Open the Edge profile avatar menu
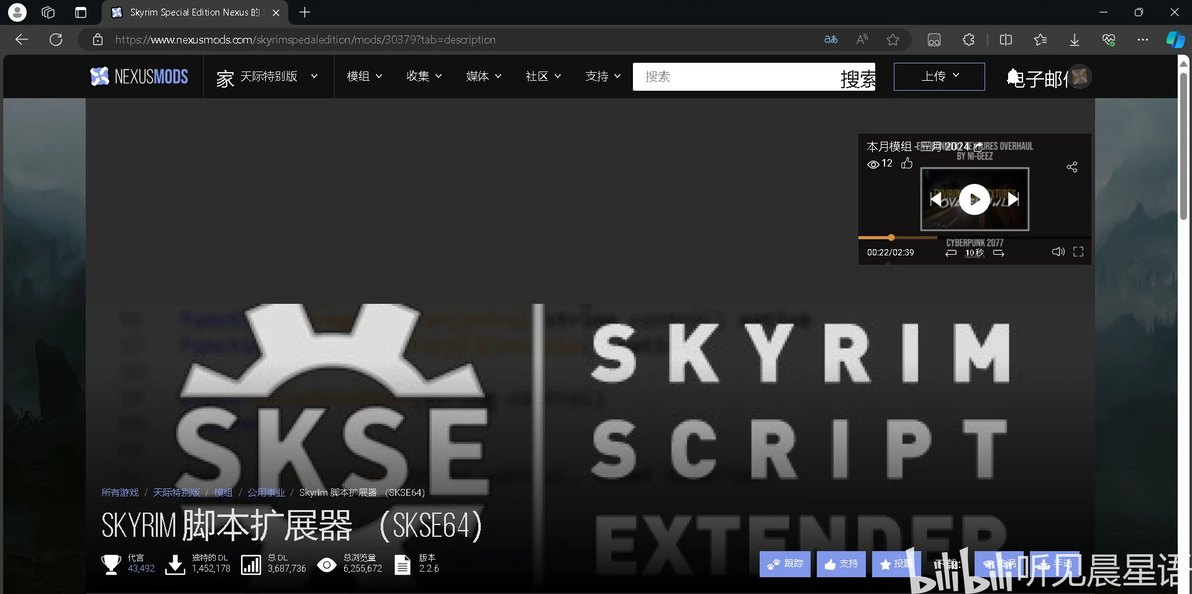This screenshot has height=594, width=1192. [x=16, y=12]
